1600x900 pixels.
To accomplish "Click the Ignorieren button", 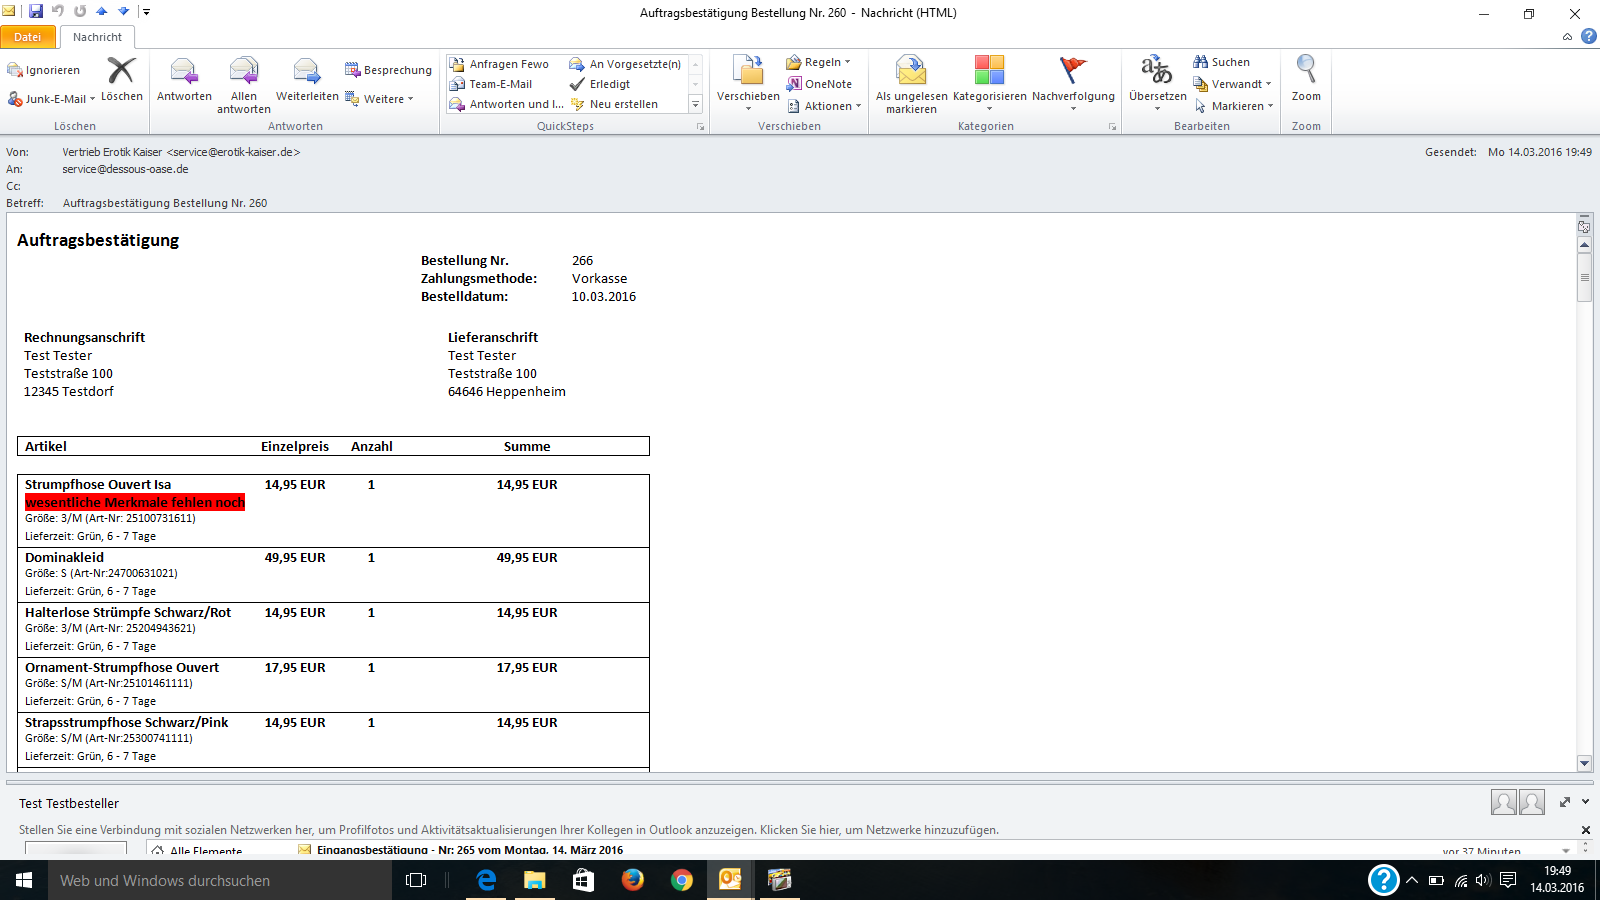I will 44,70.
